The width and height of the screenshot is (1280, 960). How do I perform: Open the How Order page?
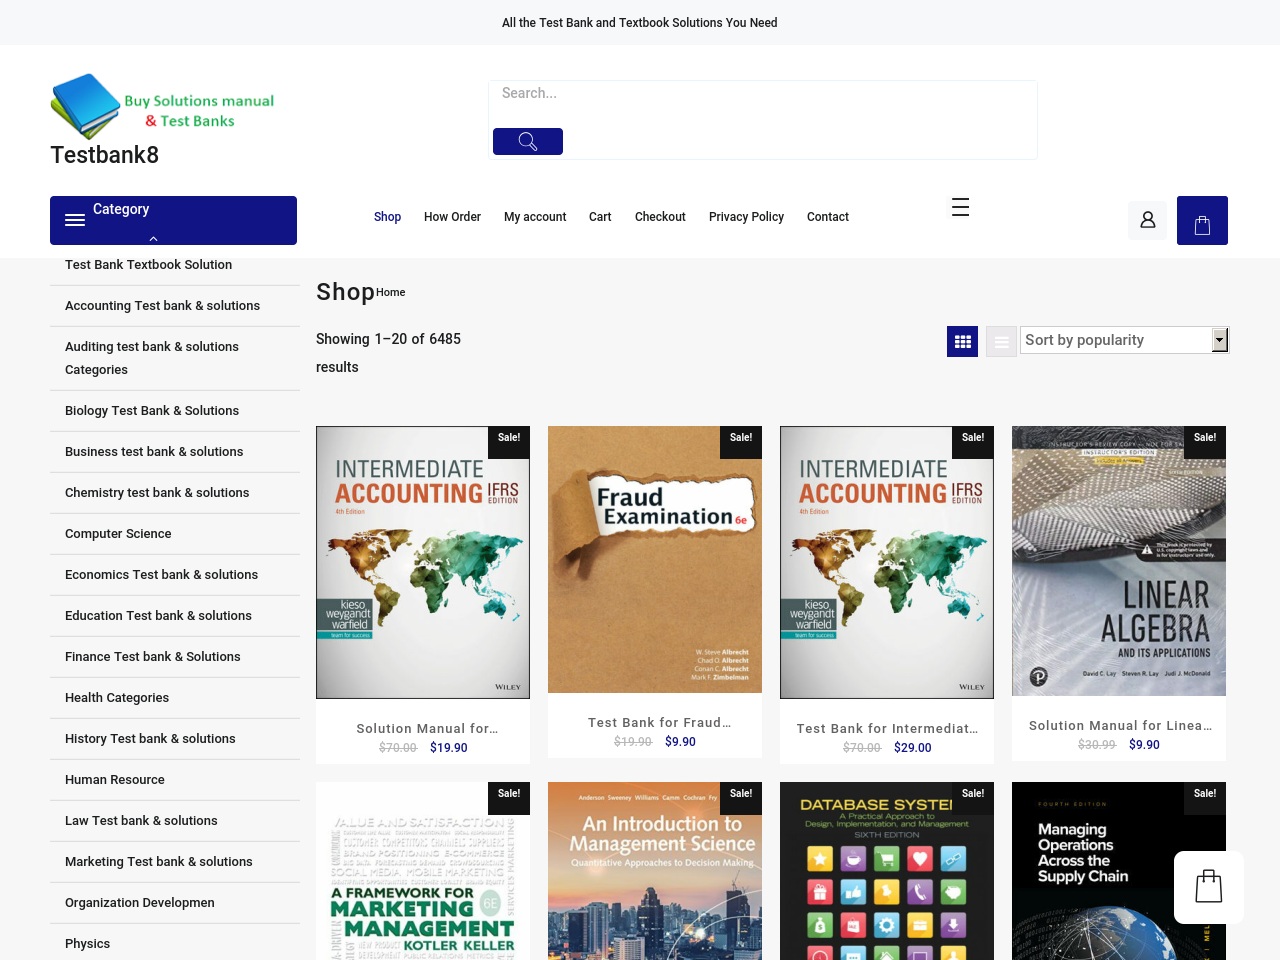(452, 217)
